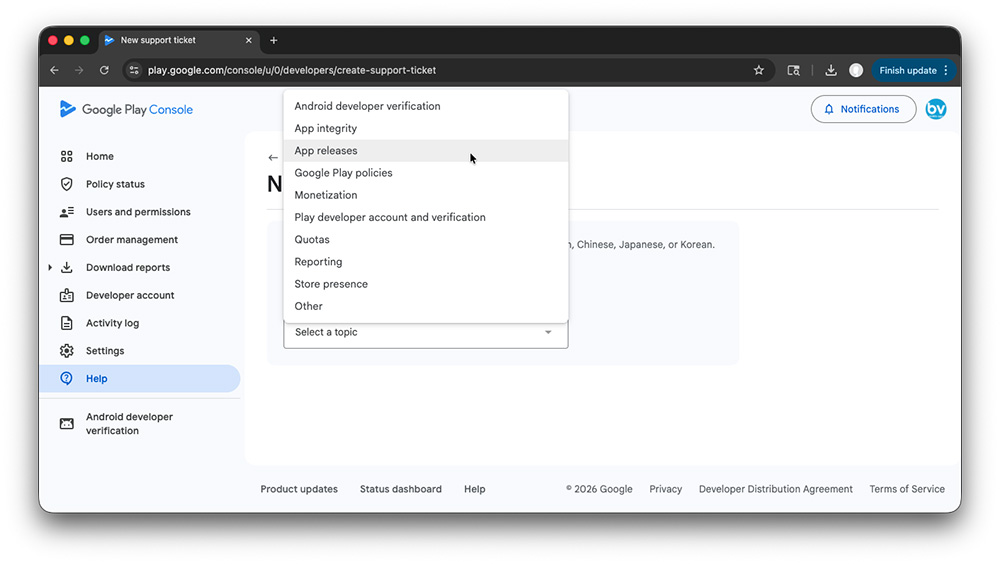Expand the Download reports tree arrow

(50, 267)
